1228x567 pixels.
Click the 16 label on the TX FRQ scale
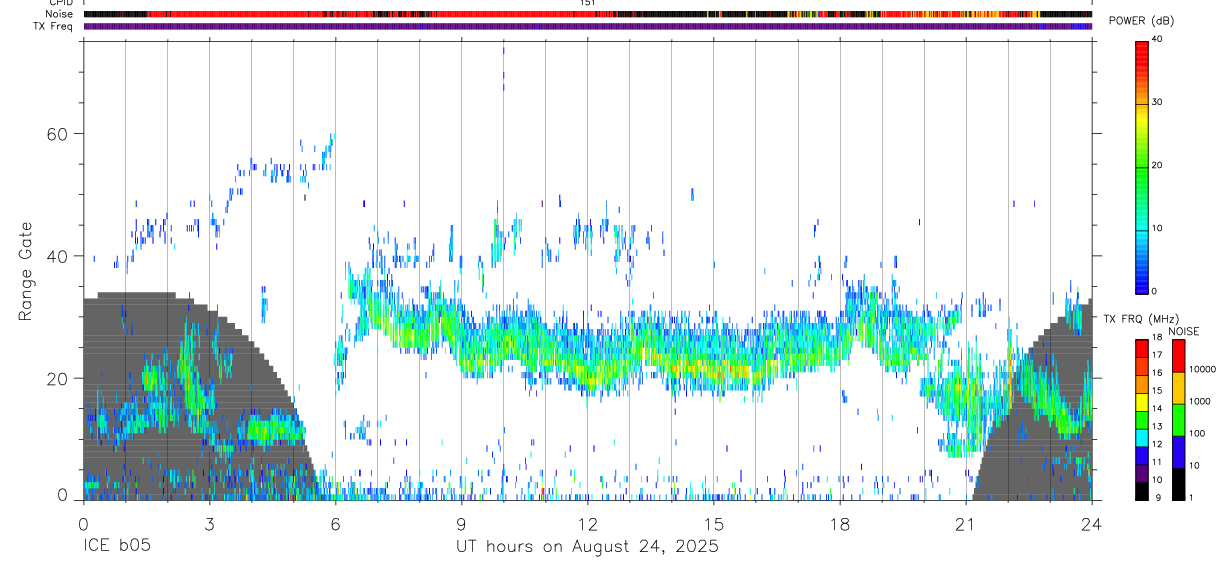pos(1156,373)
